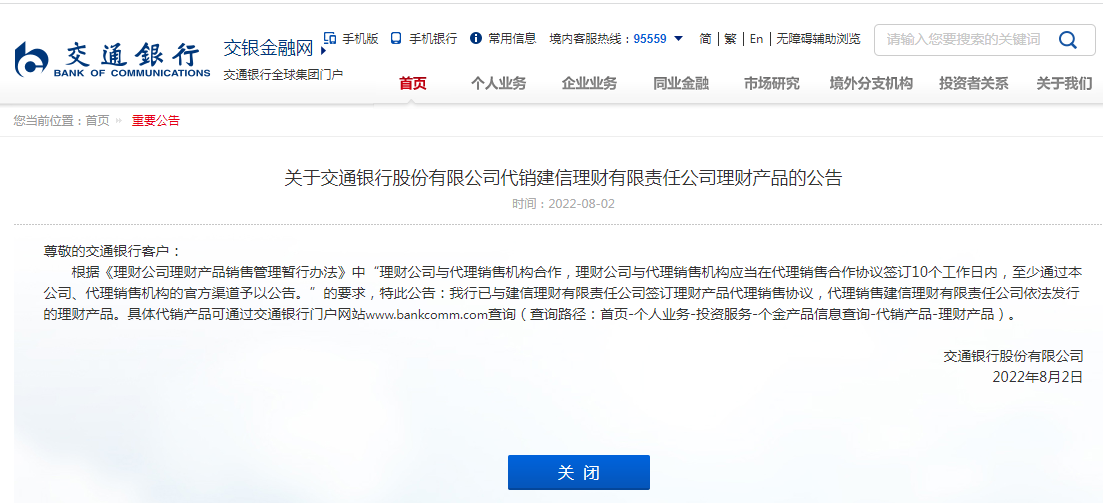
Task: Click the 交通银行全球集团门户 subtitle
Action: point(283,74)
